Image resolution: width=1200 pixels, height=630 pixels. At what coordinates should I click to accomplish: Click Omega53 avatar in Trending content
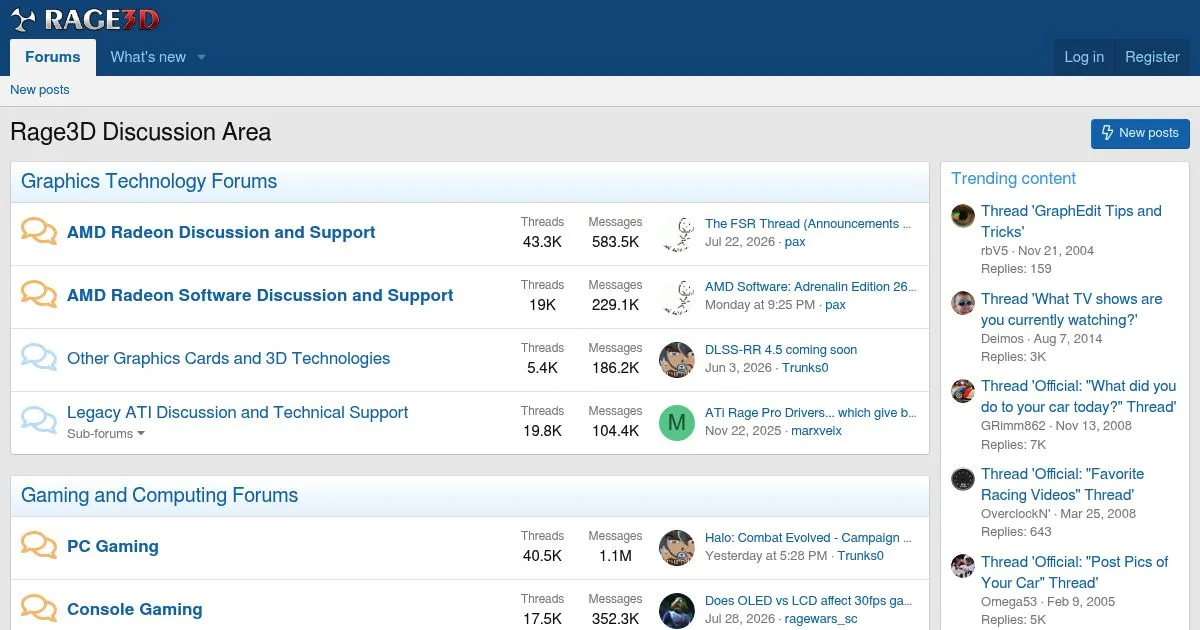click(963, 566)
